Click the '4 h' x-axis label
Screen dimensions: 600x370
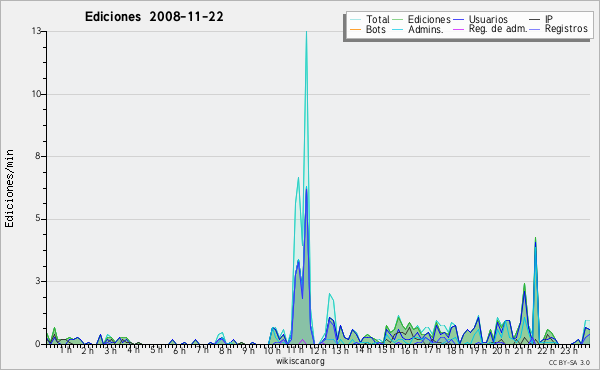(x=133, y=350)
